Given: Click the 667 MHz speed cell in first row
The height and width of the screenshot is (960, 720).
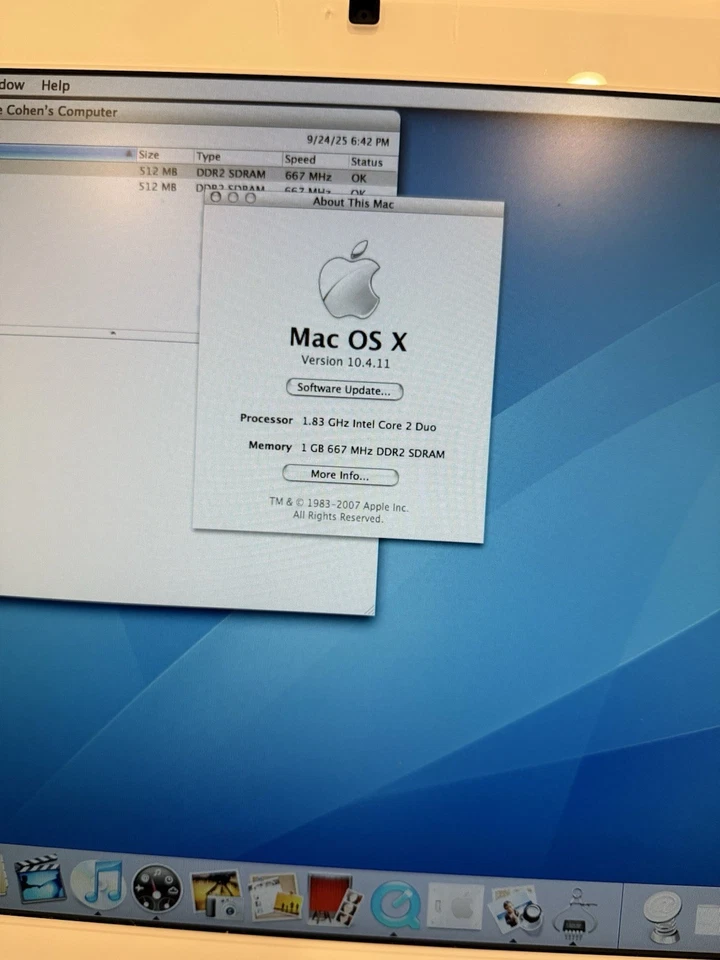Looking at the screenshot, I should (x=308, y=176).
